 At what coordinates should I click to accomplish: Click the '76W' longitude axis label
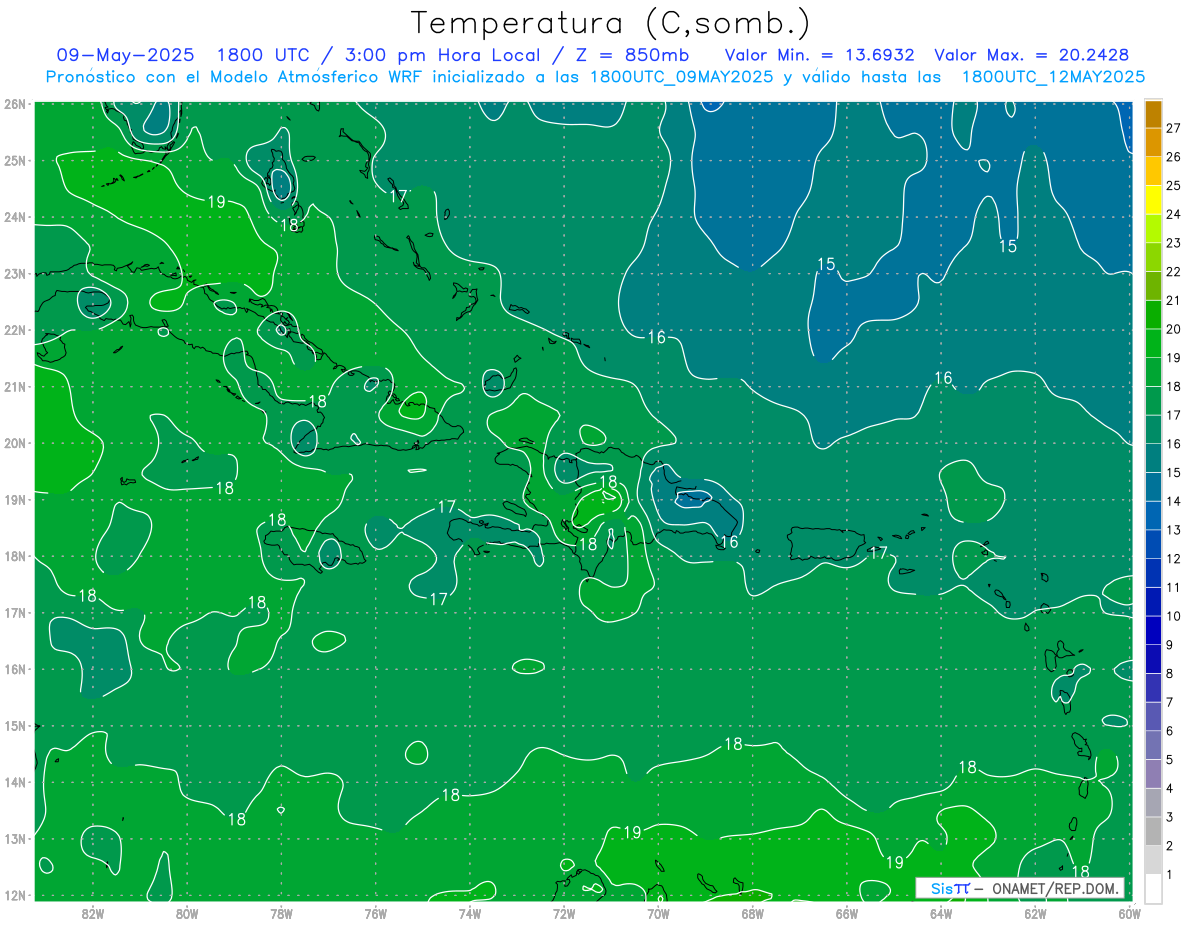[375, 912]
